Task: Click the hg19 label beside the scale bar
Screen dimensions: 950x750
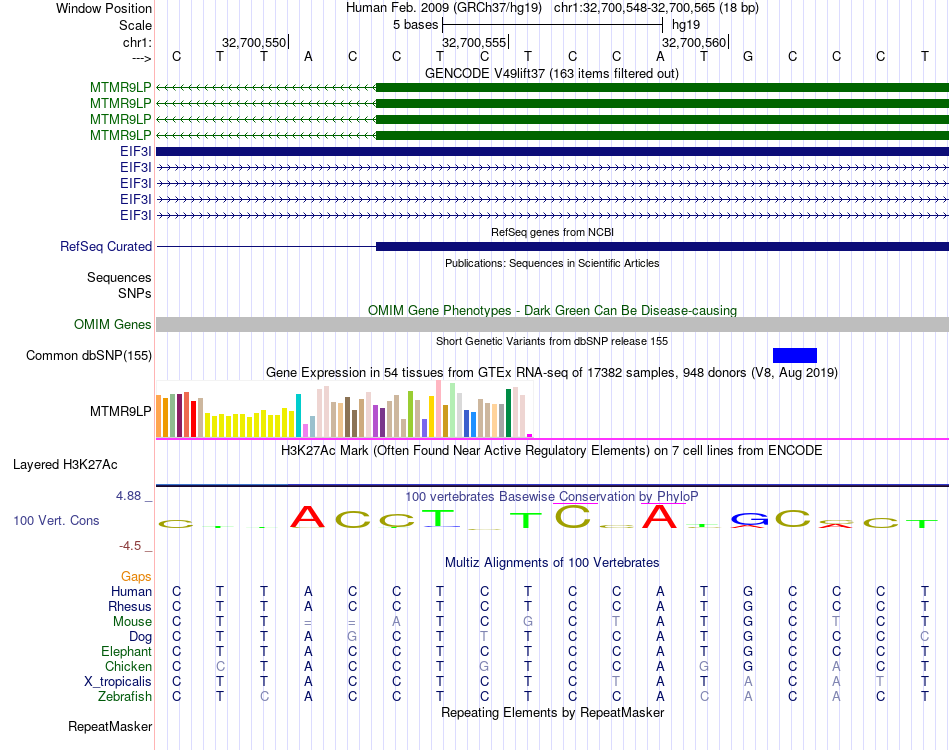Action: coord(686,25)
